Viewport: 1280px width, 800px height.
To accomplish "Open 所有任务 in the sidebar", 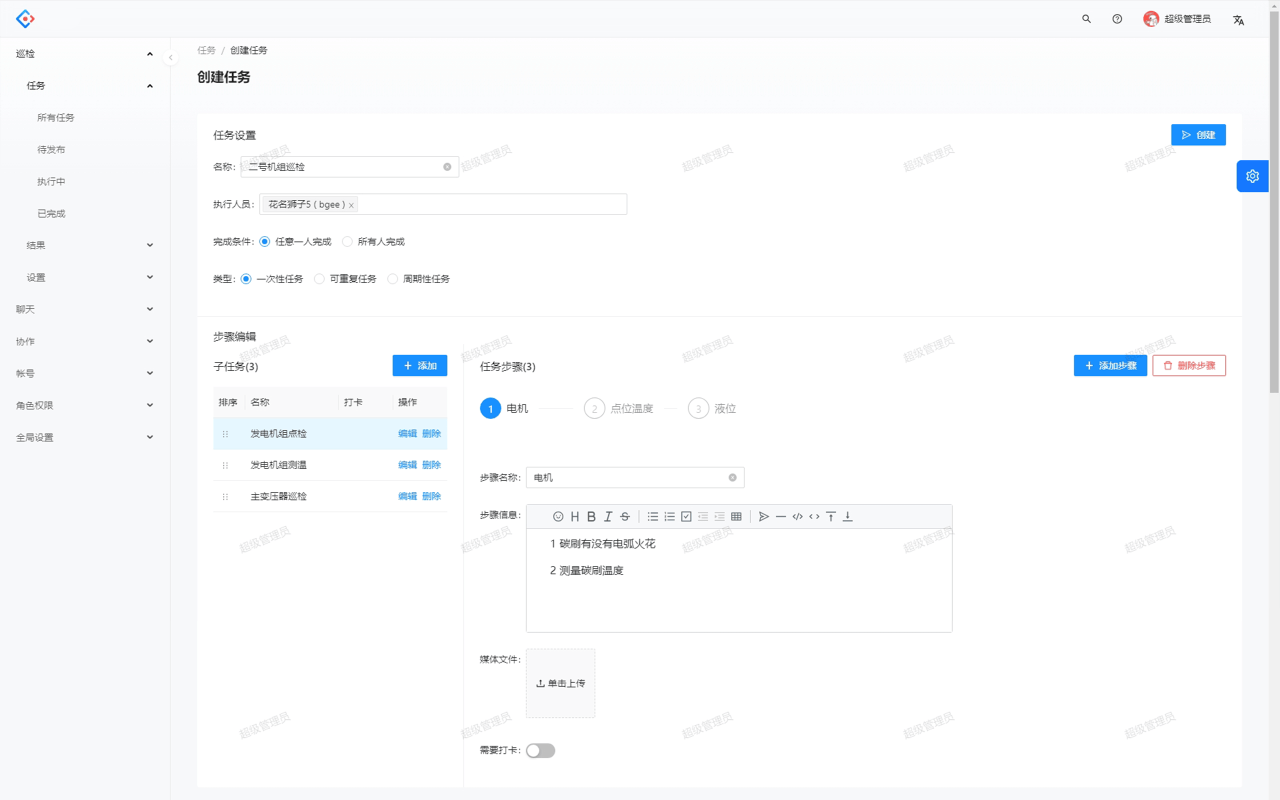I will 56,118.
